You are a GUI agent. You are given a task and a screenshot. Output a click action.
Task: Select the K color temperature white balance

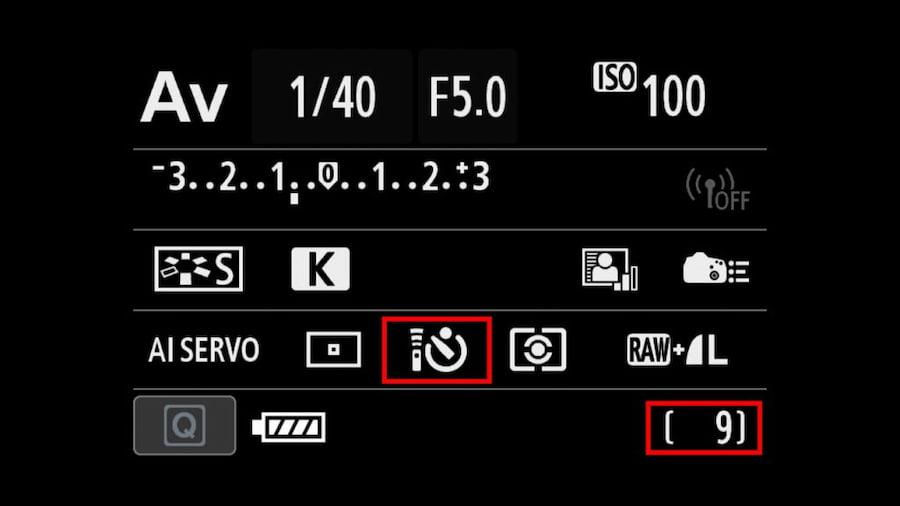pos(320,269)
